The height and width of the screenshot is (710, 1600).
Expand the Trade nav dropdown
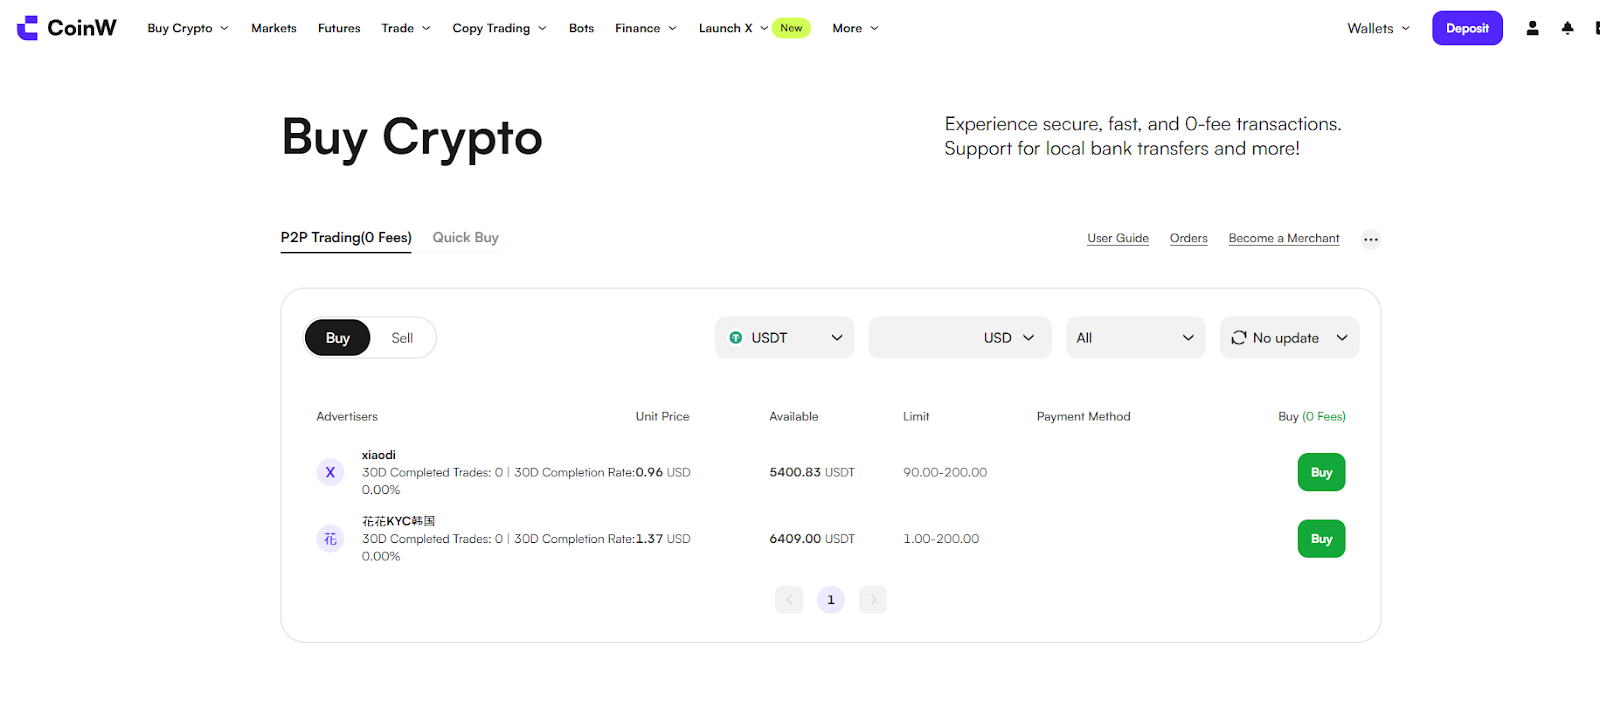pyautogui.click(x=406, y=28)
